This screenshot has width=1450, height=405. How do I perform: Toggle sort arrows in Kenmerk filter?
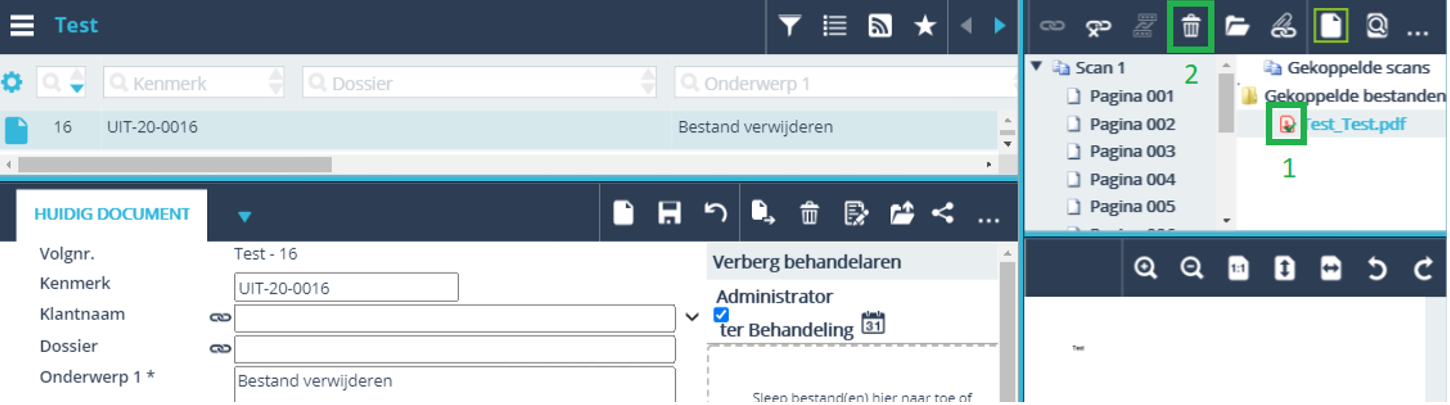277,82
